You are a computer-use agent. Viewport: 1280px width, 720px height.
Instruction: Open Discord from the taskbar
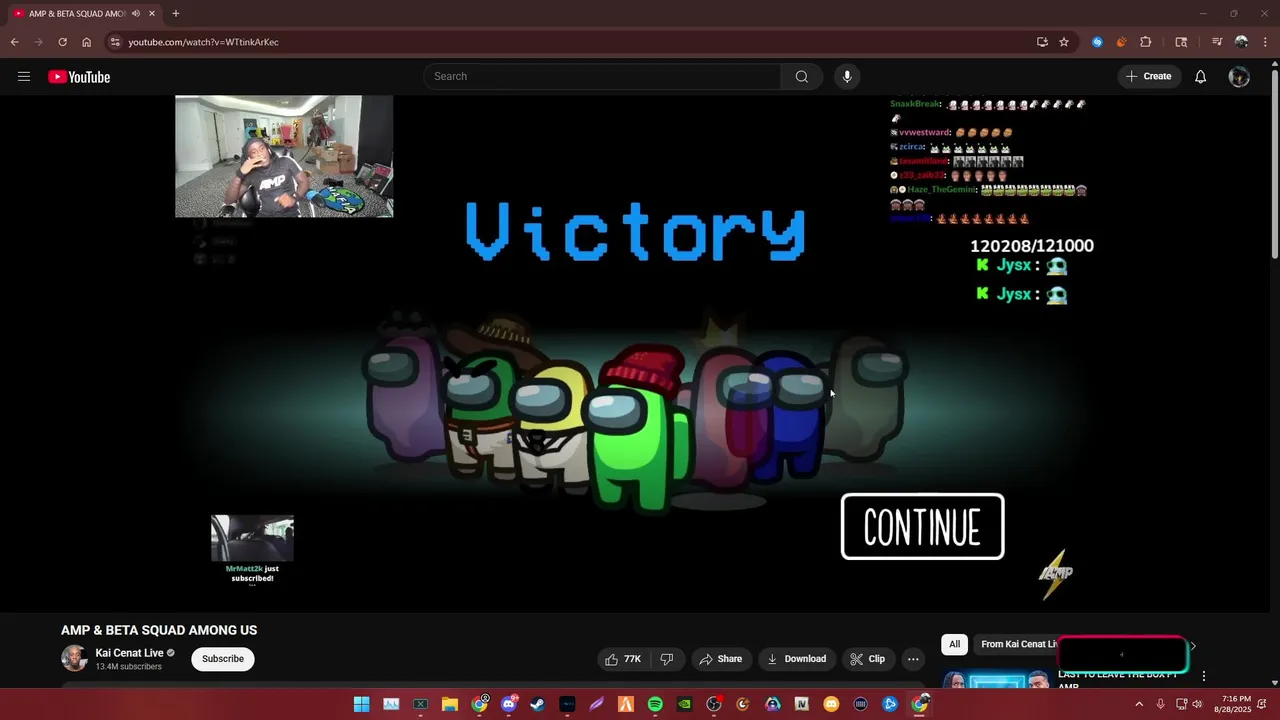509,704
